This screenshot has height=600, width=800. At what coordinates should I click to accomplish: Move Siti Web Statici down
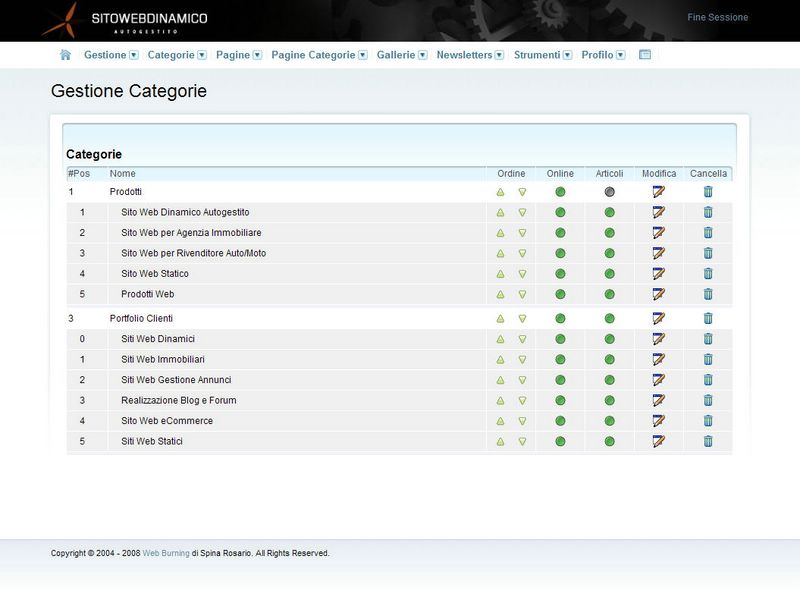point(522,441)
